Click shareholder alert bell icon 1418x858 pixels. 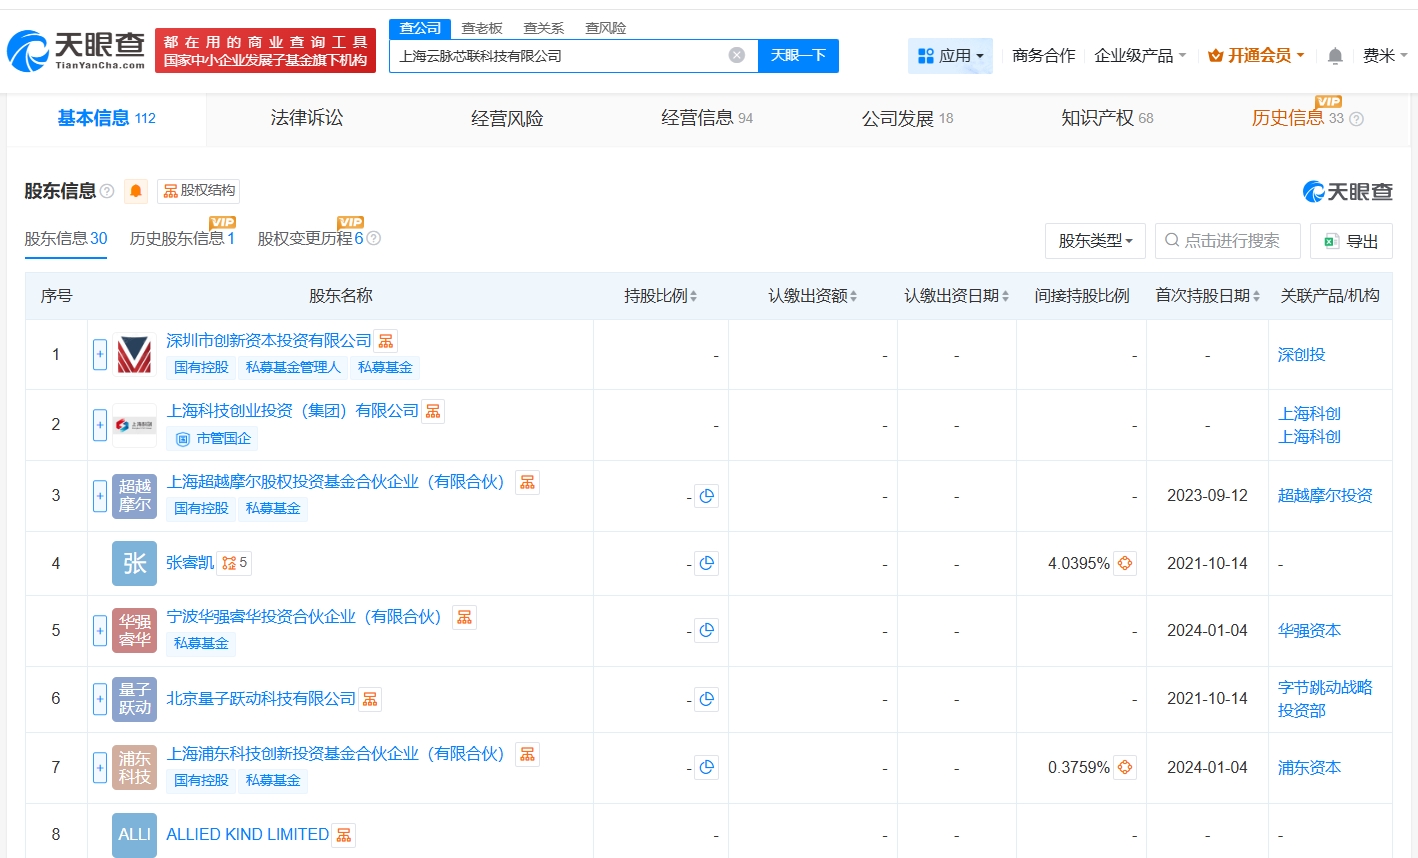pos(136,191)
